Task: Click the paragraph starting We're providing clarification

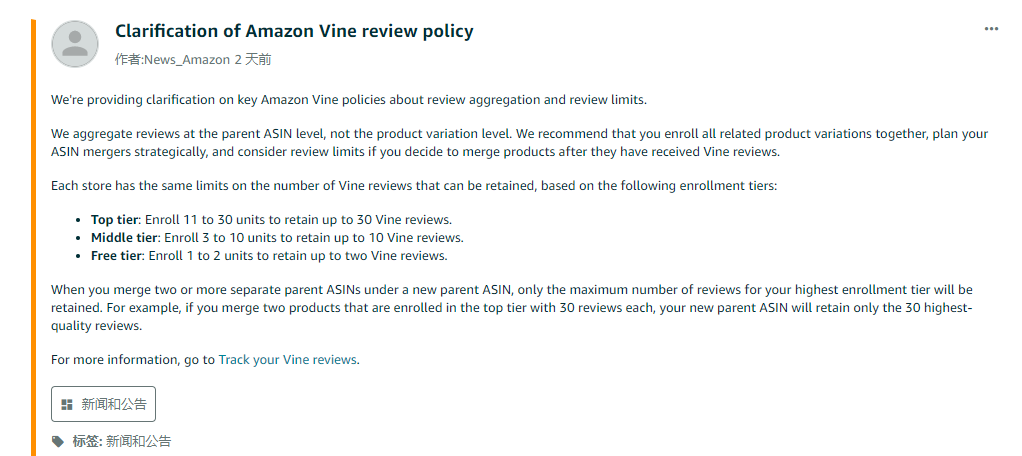Action: [349, 100]
